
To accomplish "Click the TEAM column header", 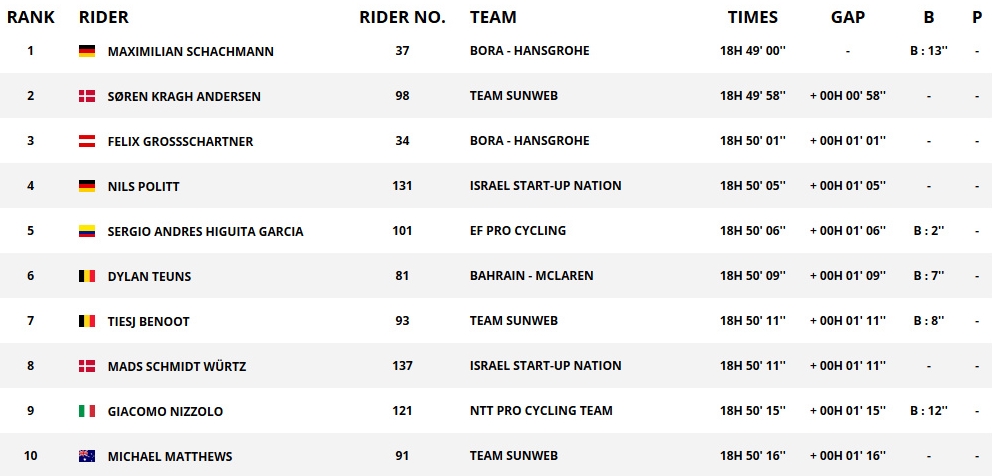I will pos(493,18).
